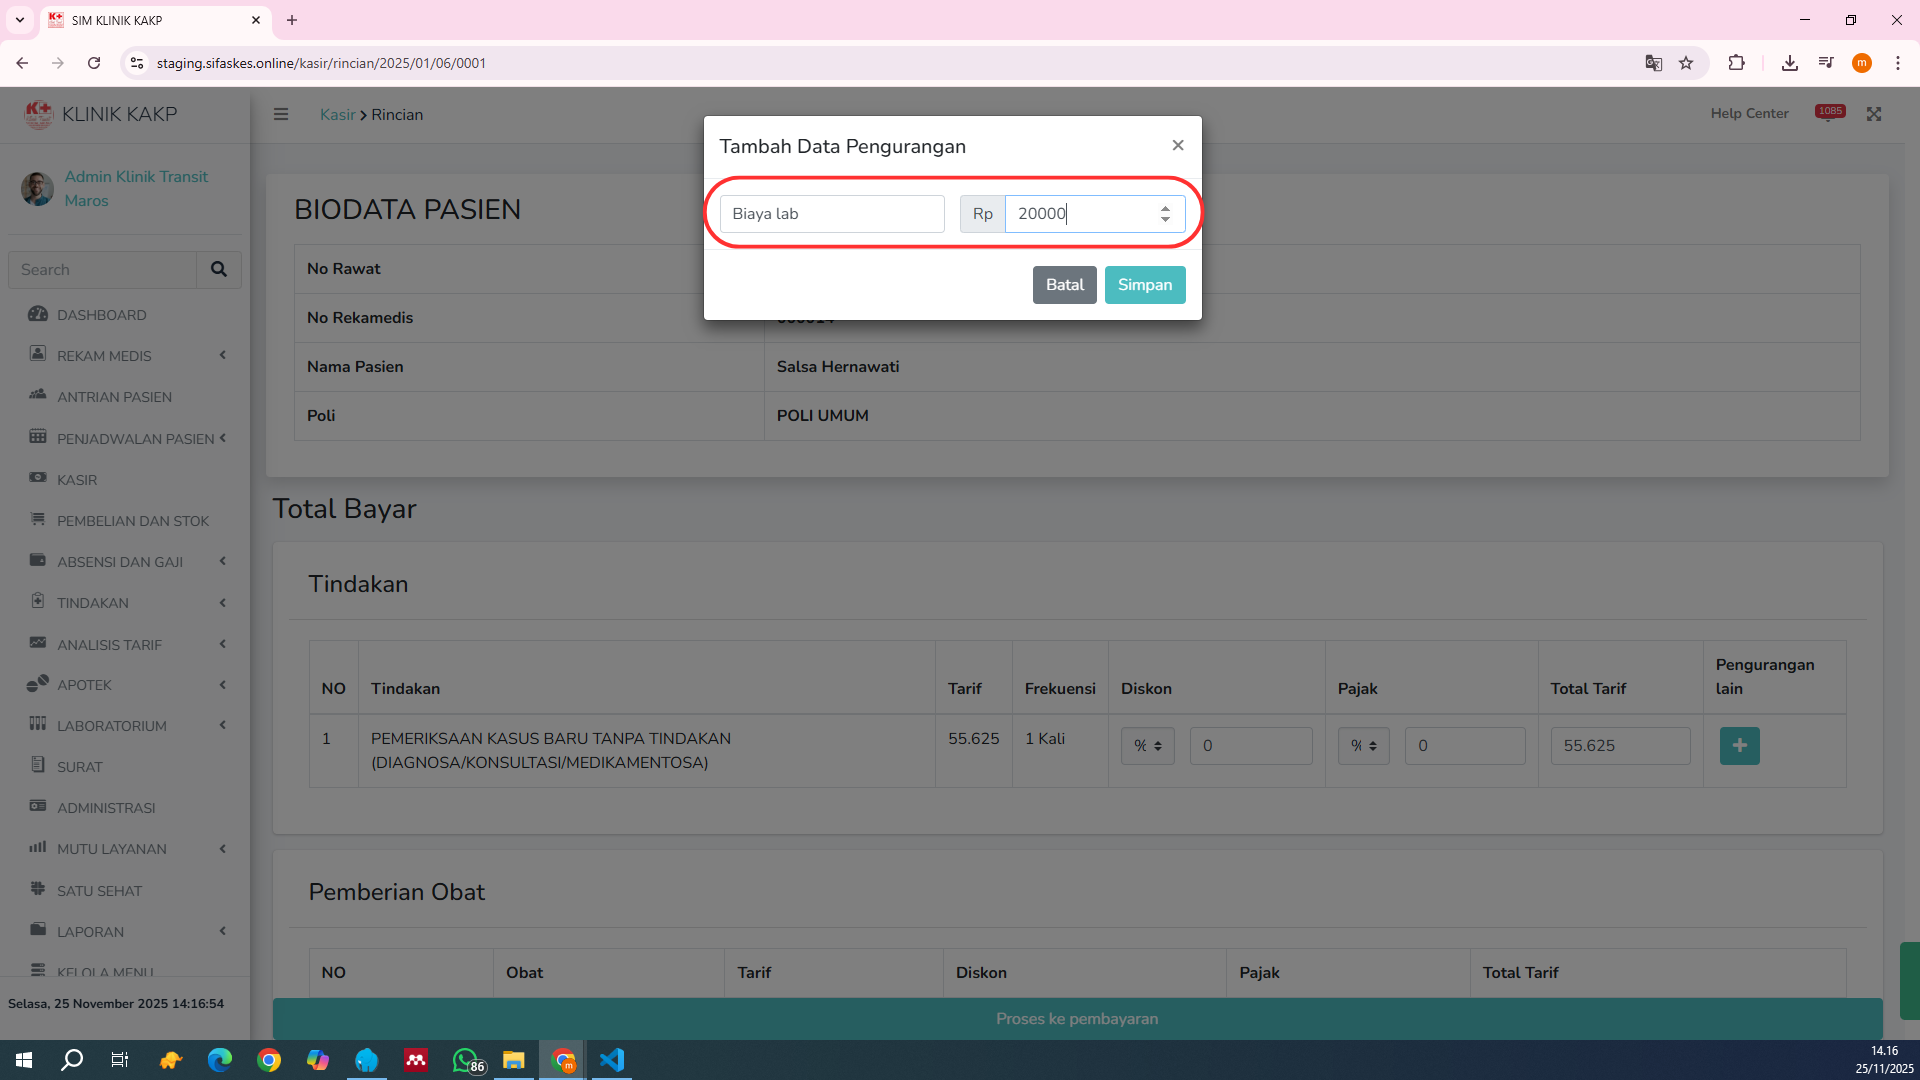Open the Diskon percent type dropdown
Screen dimensions: 1920x1080
1147,746
